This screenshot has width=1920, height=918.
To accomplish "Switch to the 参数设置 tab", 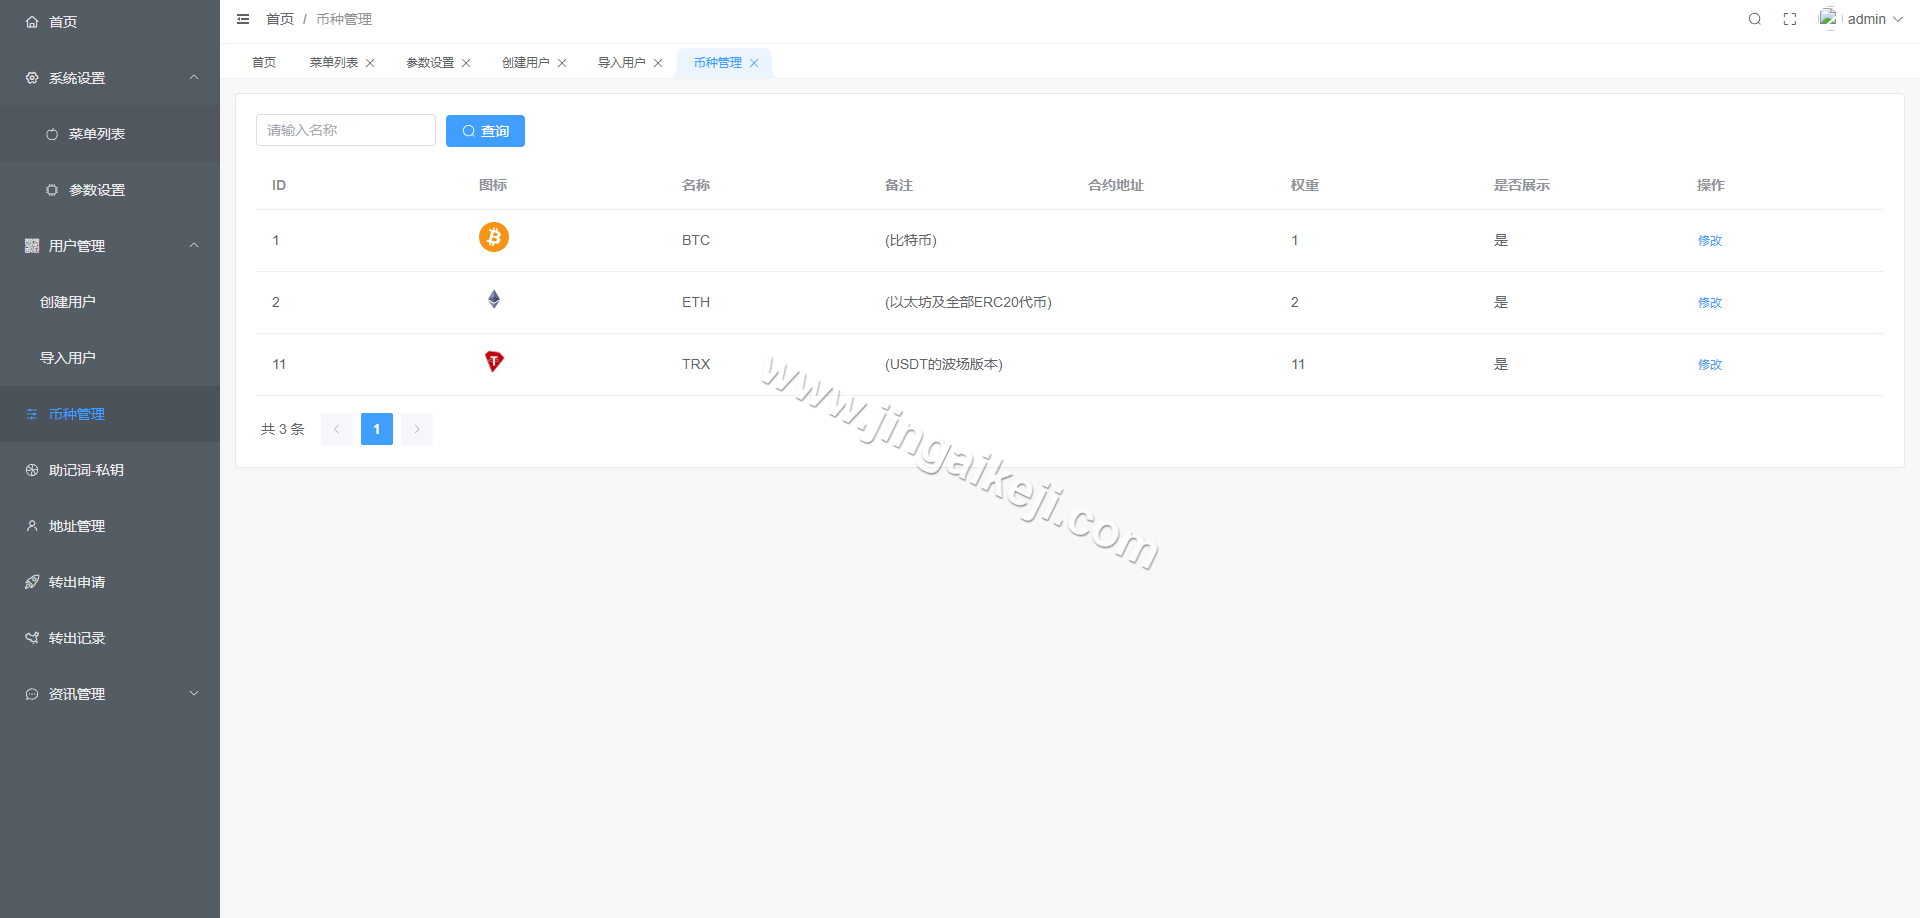I will point(430,62).
